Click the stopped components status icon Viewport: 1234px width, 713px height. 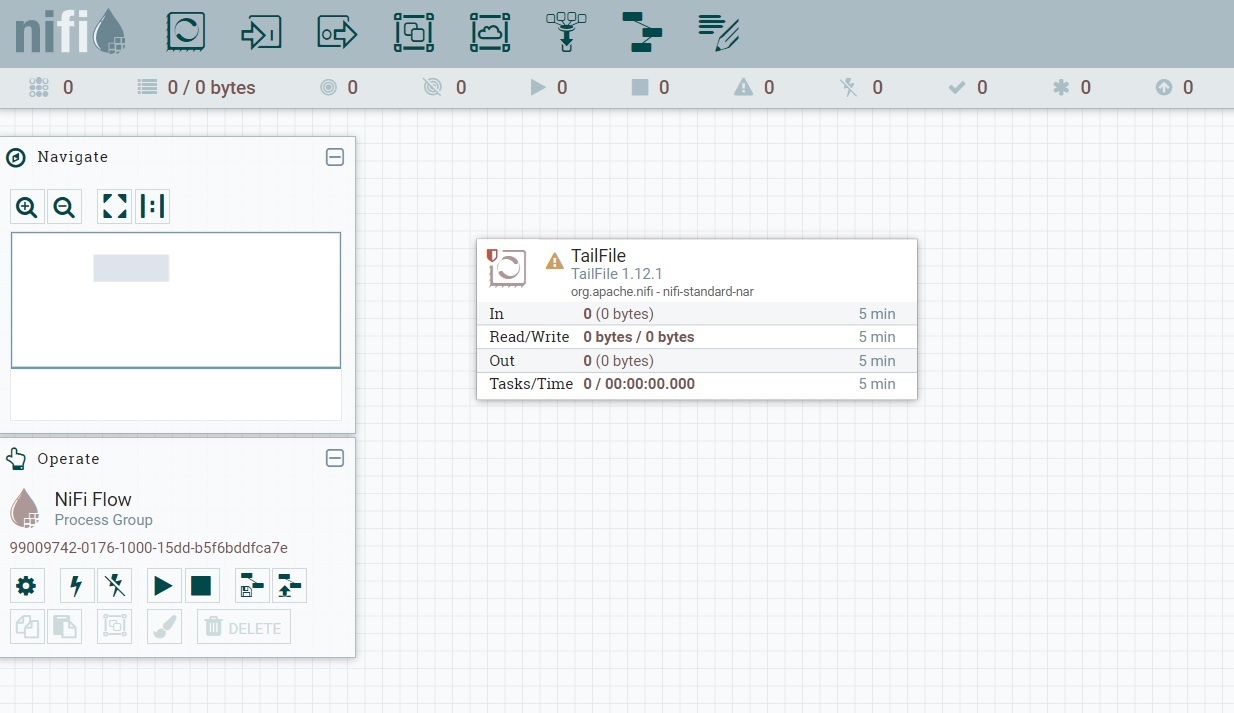tap(640, 88)
